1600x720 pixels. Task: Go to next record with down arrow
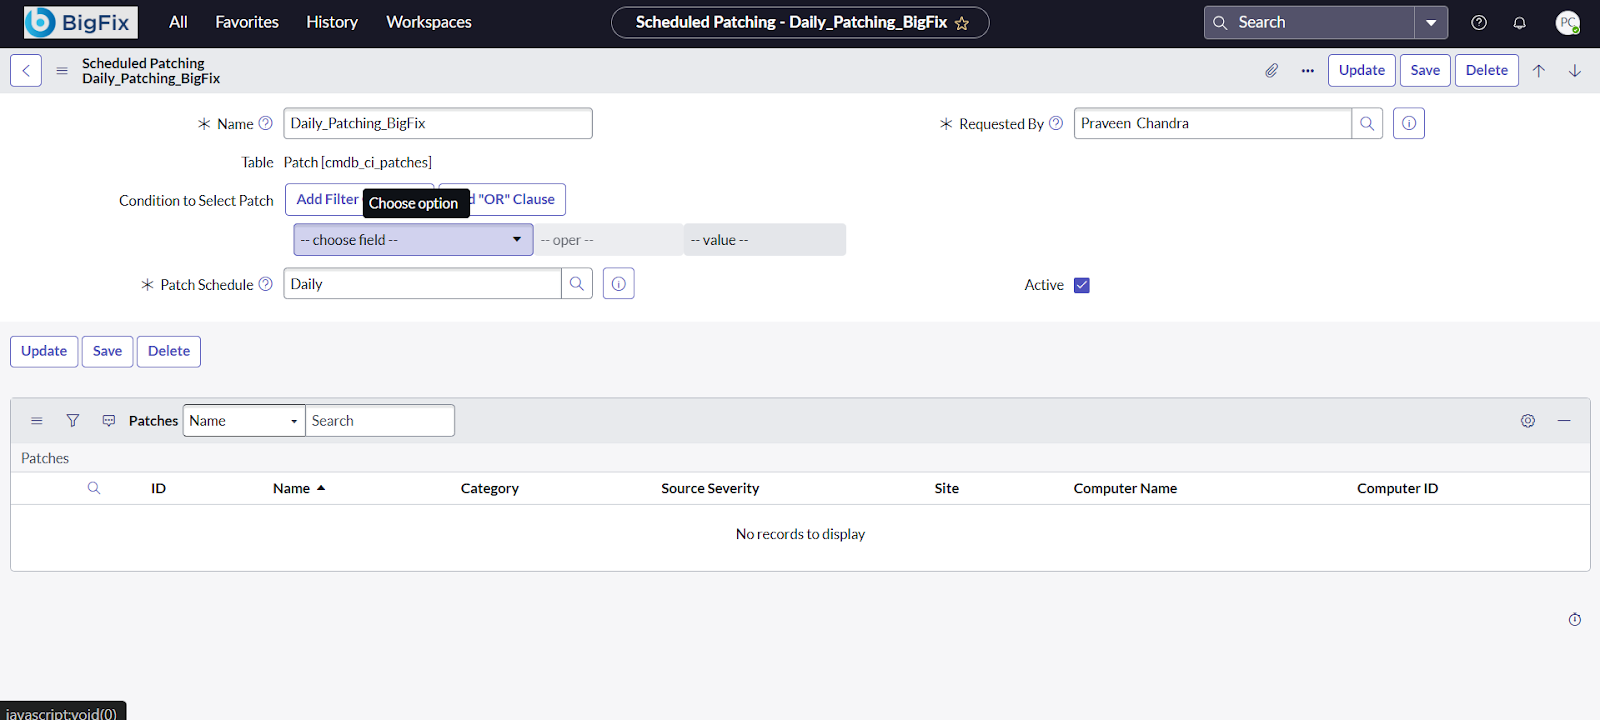click(1574, 70)
